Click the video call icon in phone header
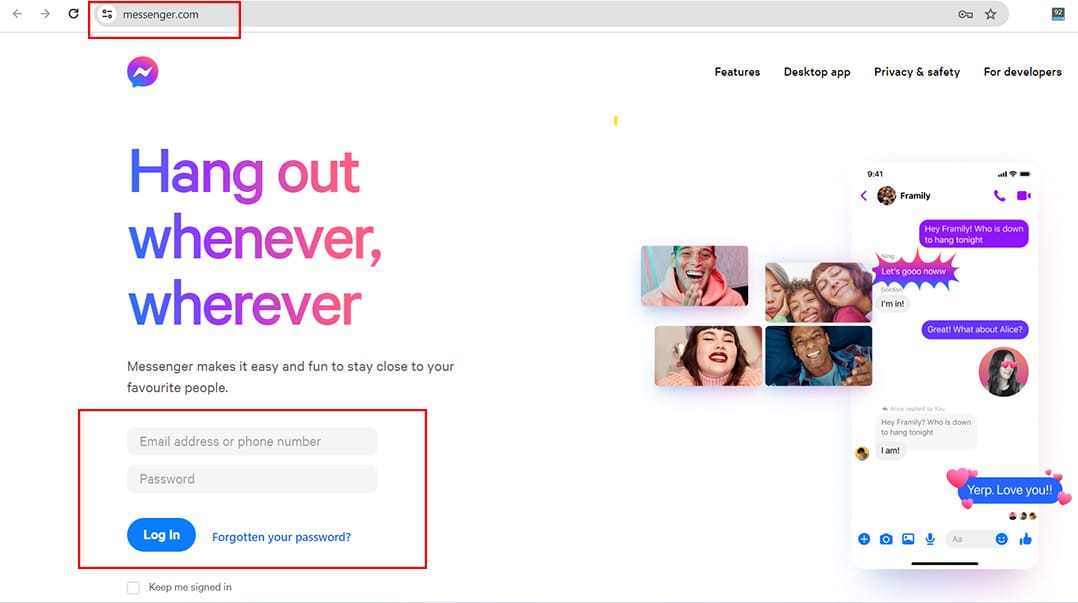Screen dimensions: 1078x603 coord(1023,196)
